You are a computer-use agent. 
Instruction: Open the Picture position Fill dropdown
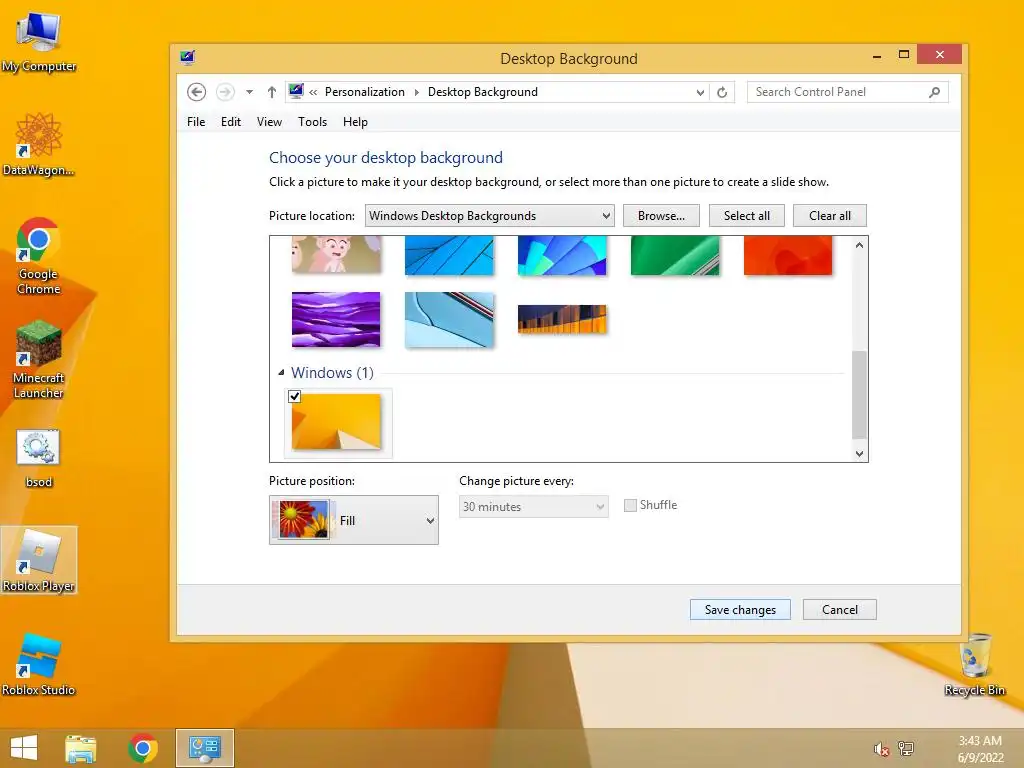tap(353, 520)
